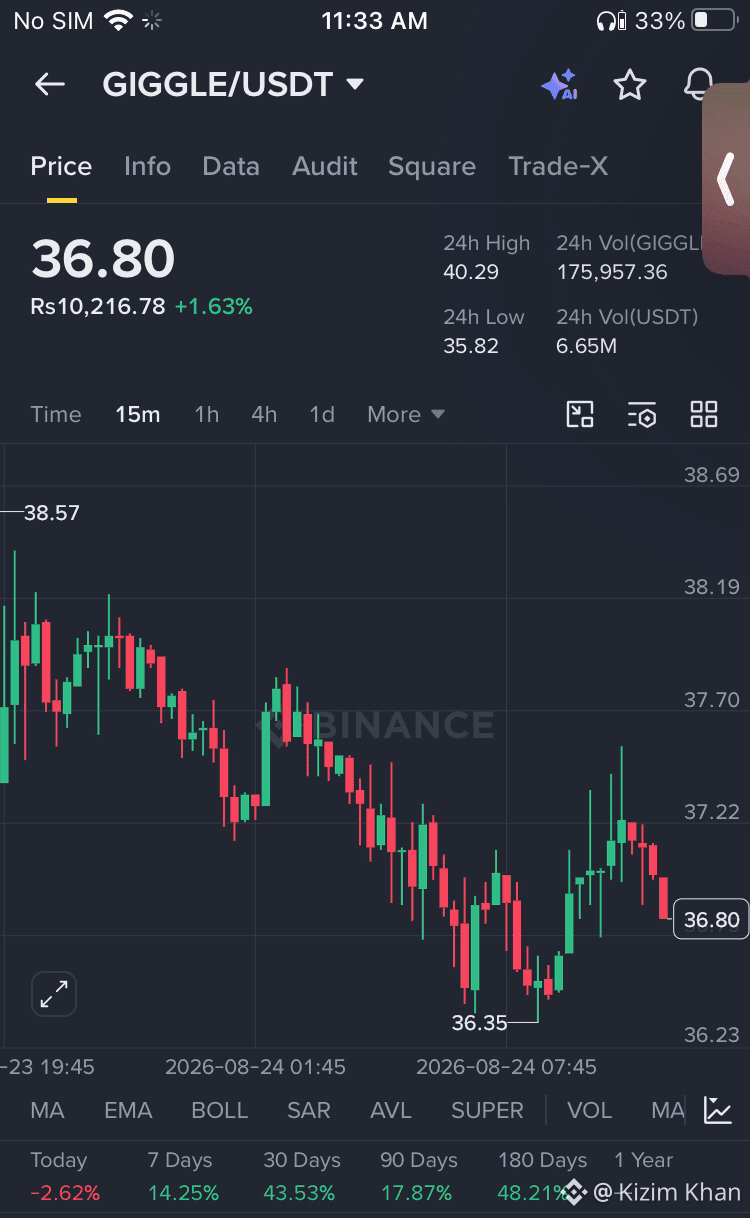Open the indicator chart icon at bottom
Image resolution: width=750 pixels, height=1218 pixels.
[718, 1109]
